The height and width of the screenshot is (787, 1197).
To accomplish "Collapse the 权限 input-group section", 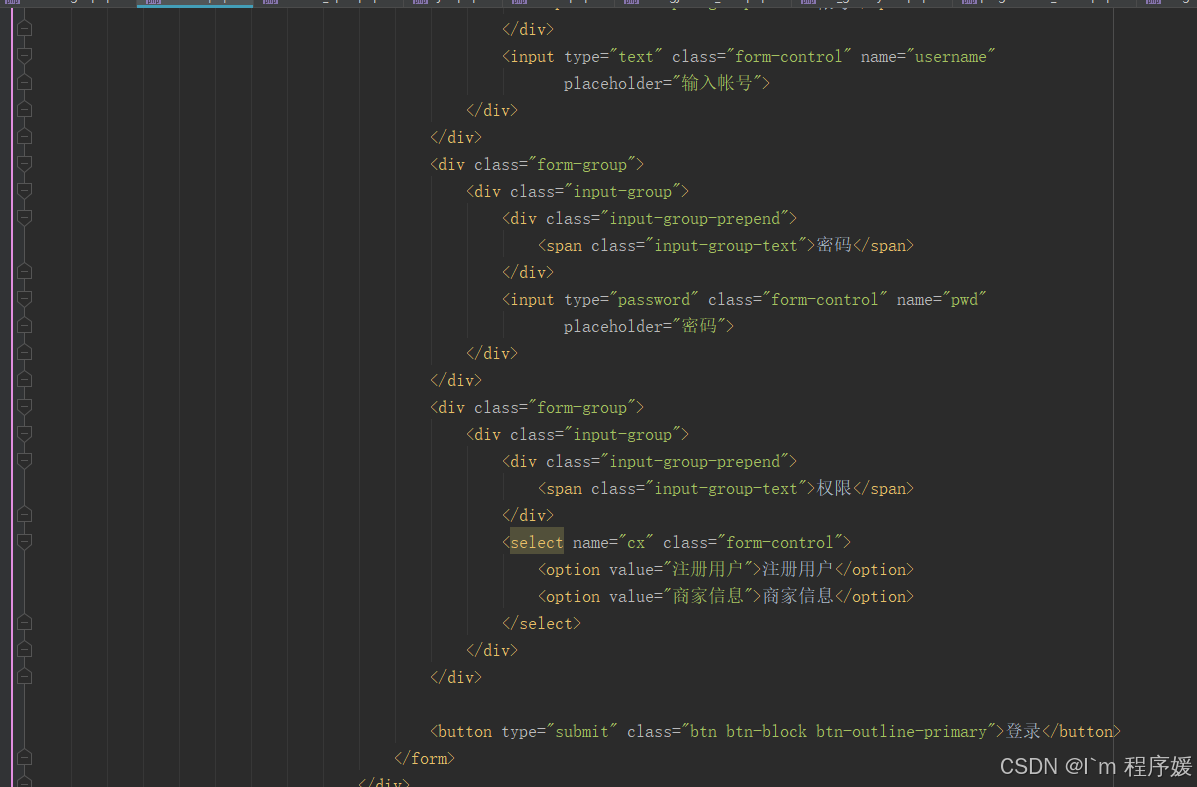I will point(24,434).
